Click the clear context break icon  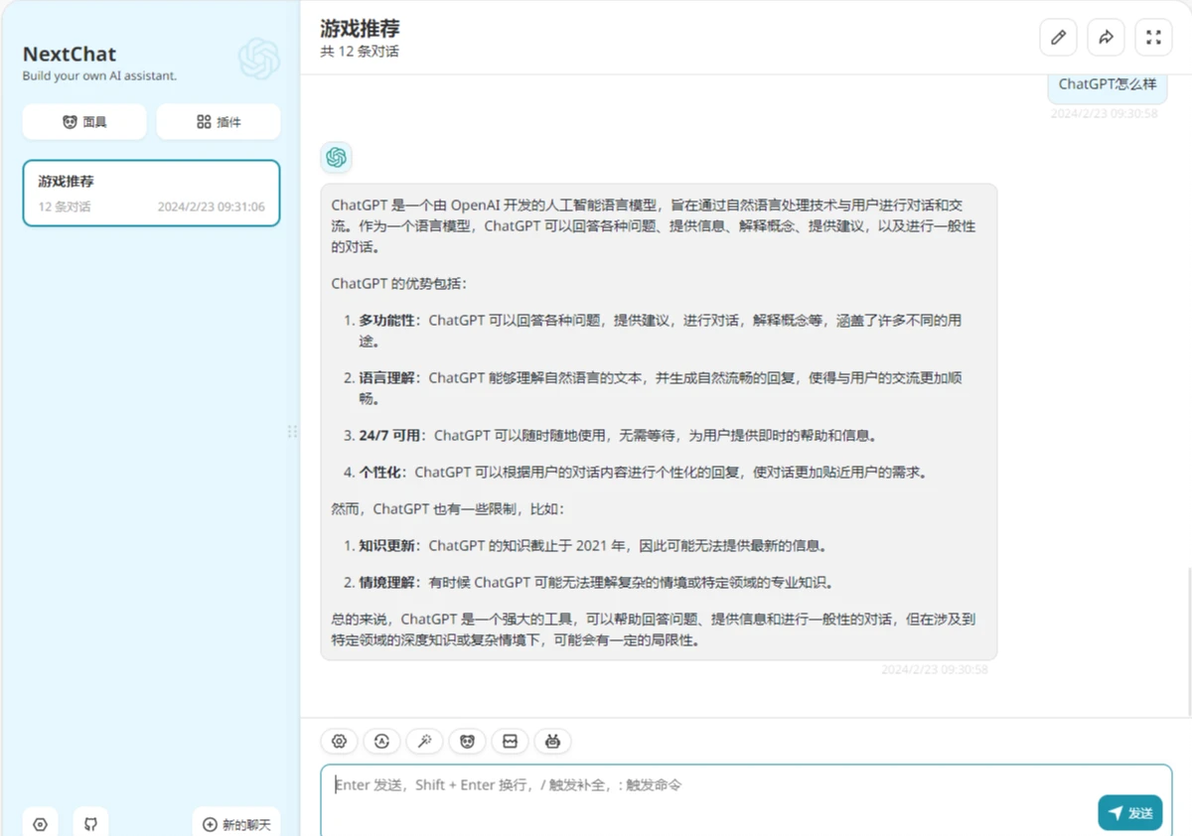(510, 741)
